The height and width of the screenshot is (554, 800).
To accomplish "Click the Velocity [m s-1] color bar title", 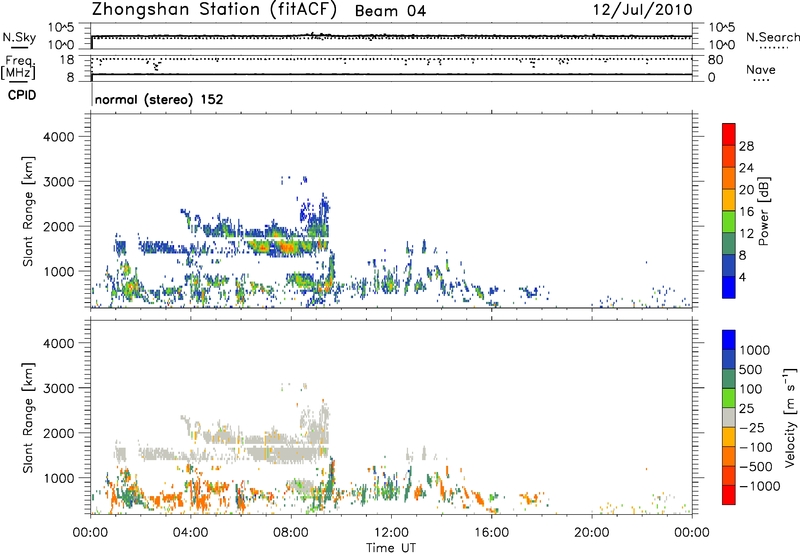I will 791,417.
